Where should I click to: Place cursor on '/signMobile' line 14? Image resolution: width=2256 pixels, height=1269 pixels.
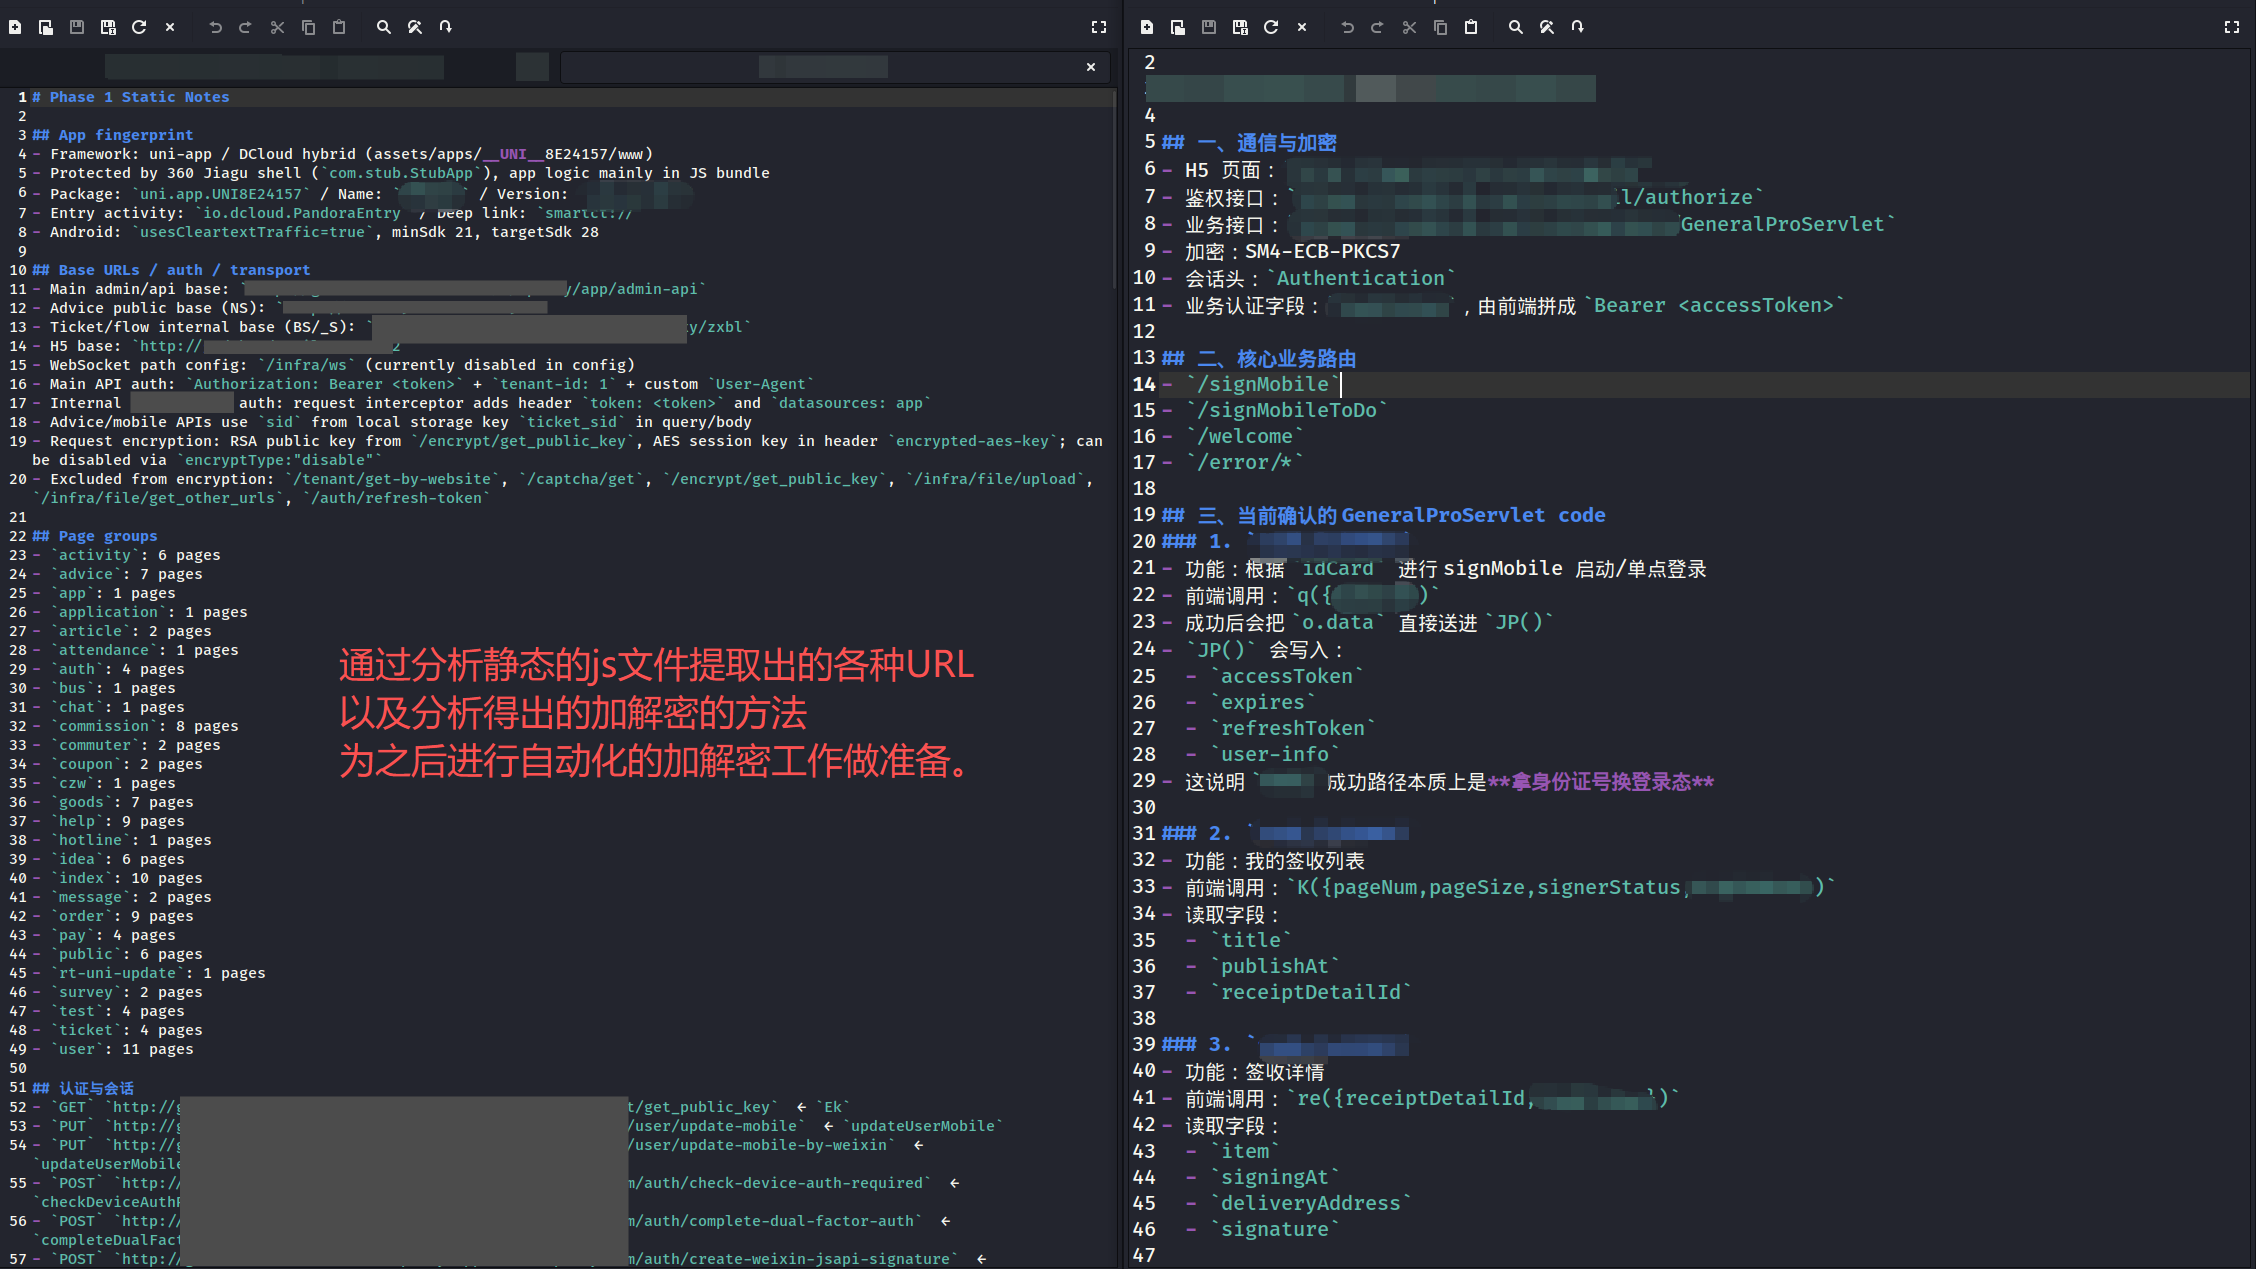point(1251,384)
